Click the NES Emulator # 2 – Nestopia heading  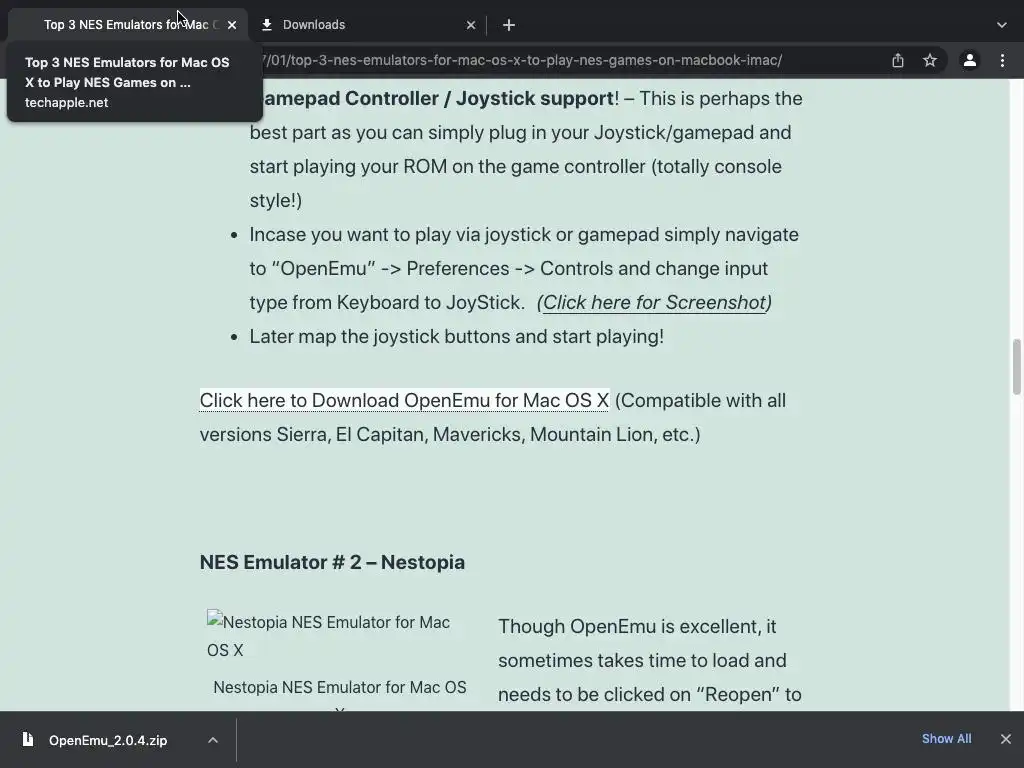coord(332,562)
